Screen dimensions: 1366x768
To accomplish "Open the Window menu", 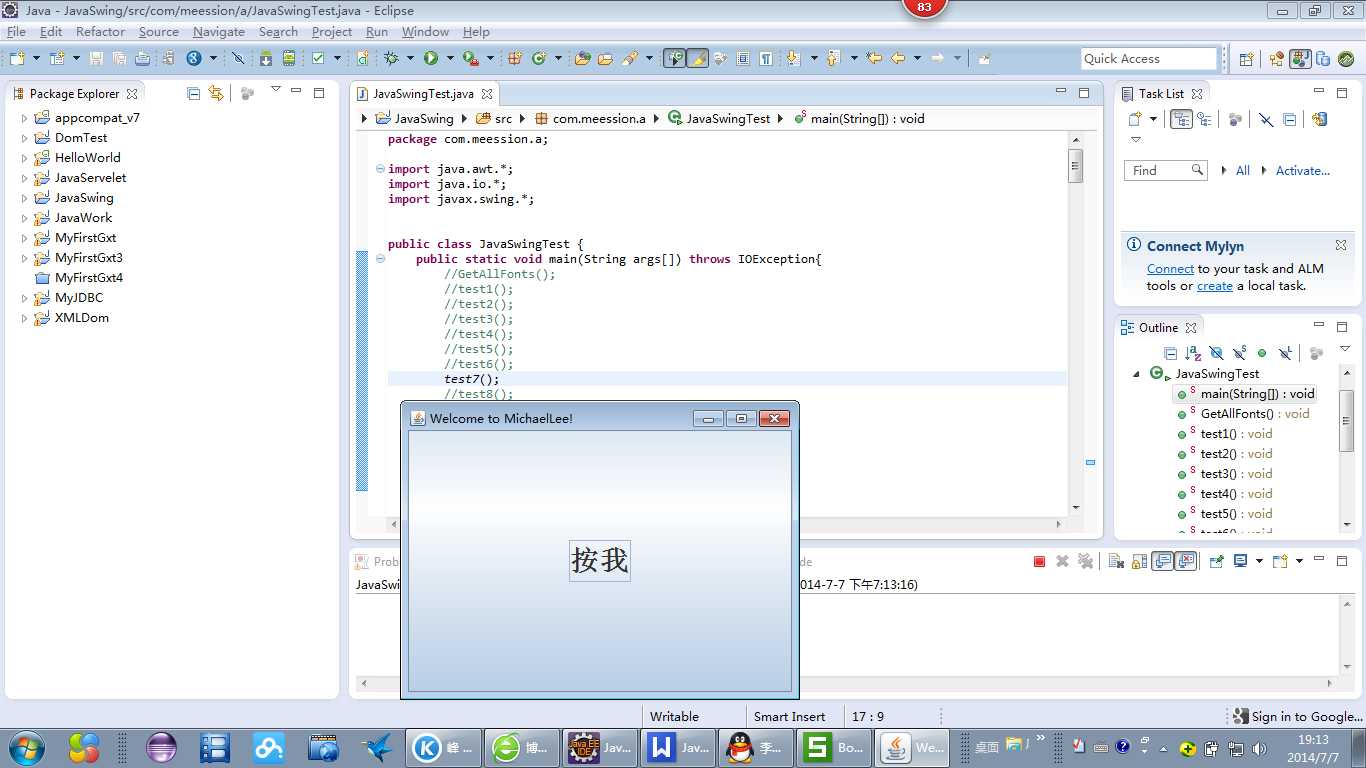I will tap(425, 32).
